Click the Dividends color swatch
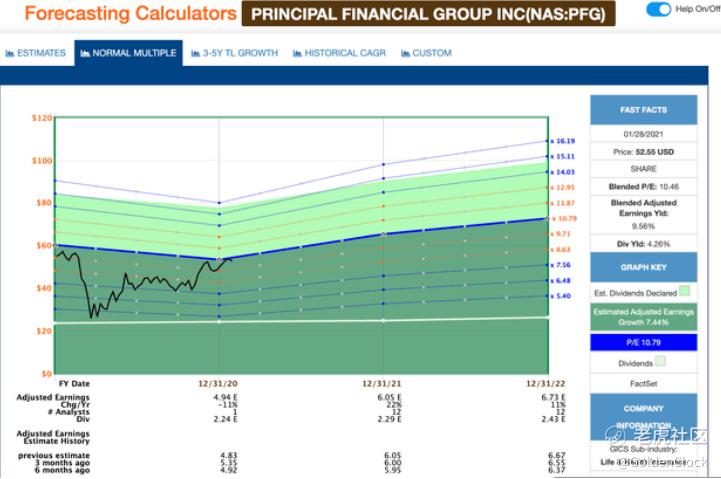 coord(660,361)
